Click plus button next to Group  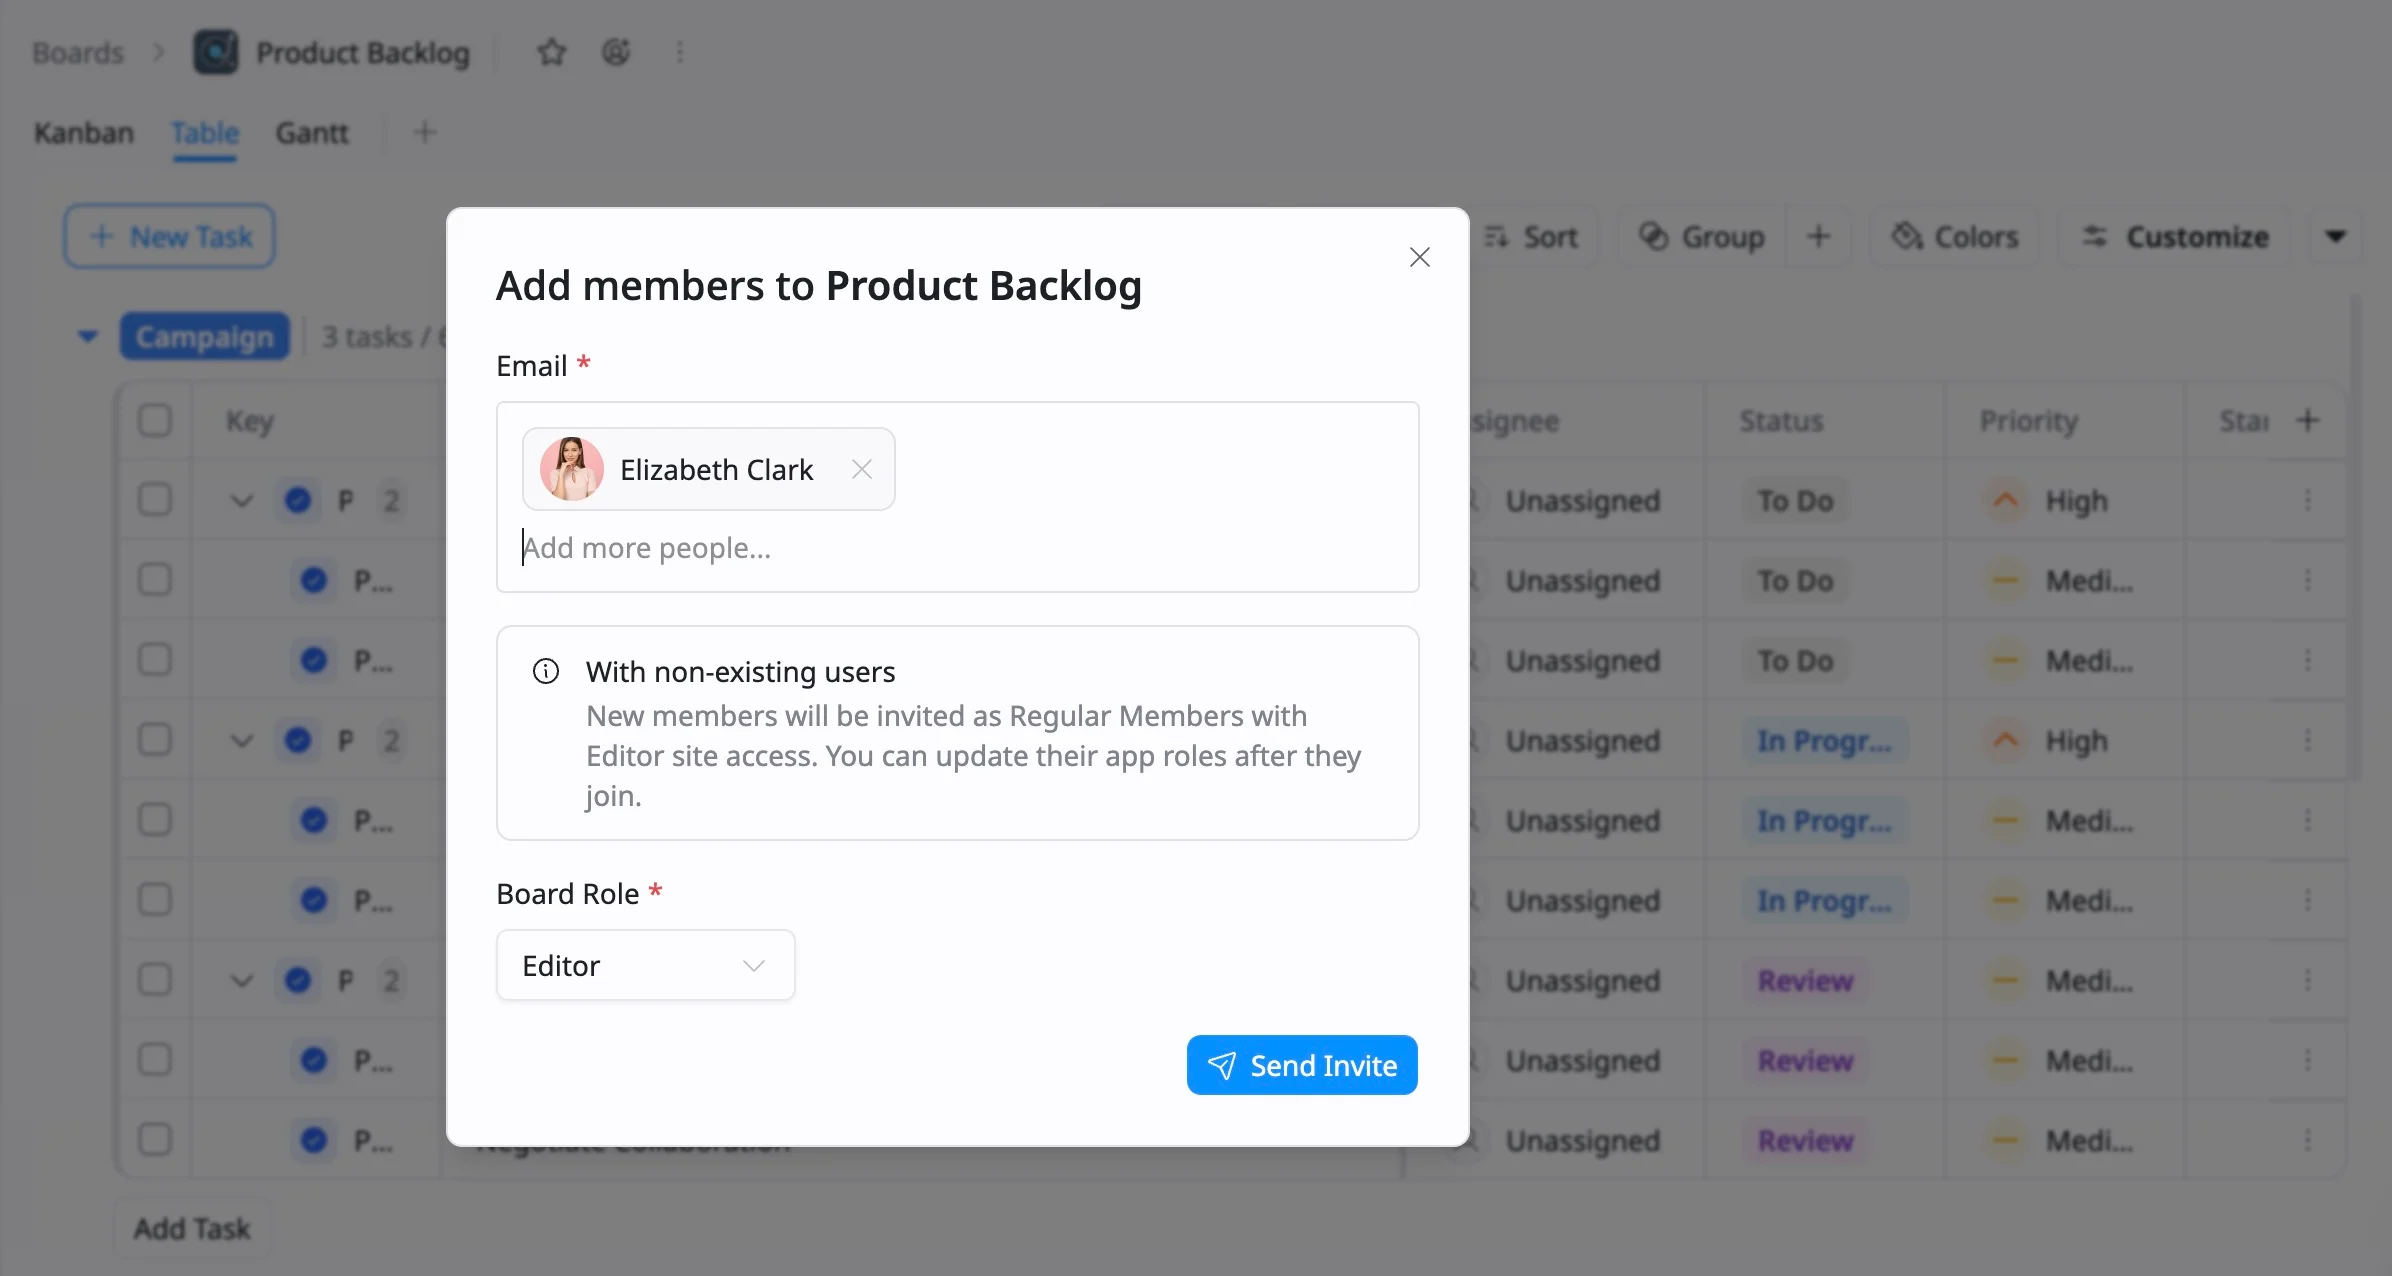[1819, 237]
